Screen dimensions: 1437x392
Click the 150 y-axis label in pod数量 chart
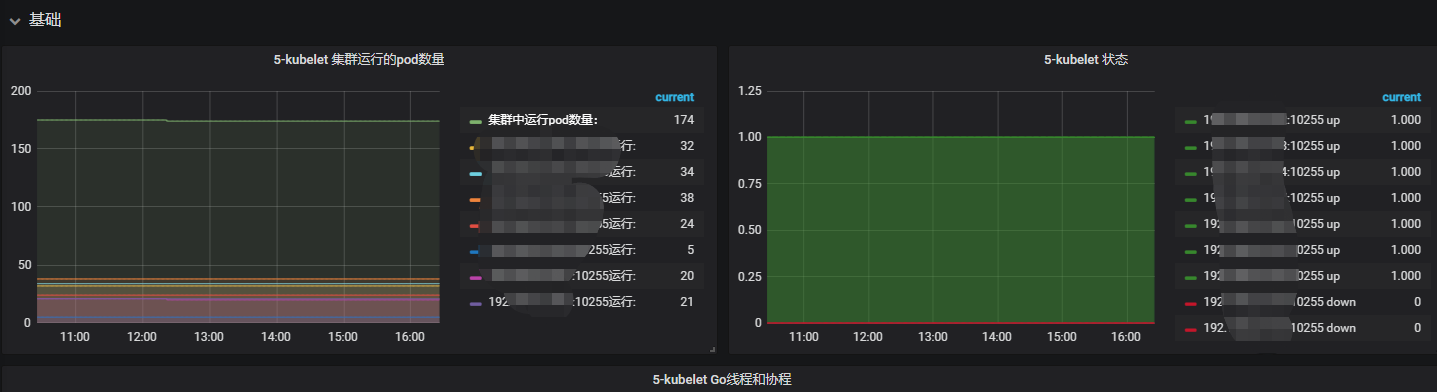pyautogui.click(x=21, y=149)
